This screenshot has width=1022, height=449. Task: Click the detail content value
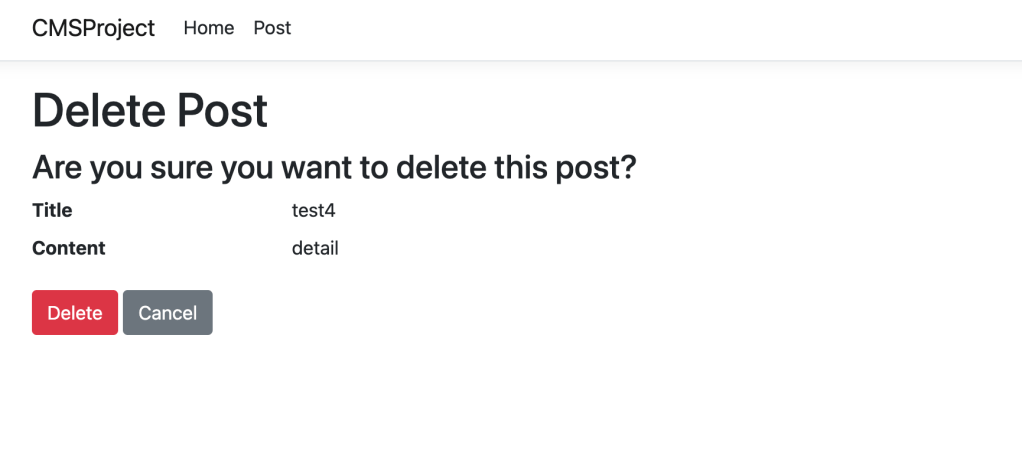click(315, 248)
